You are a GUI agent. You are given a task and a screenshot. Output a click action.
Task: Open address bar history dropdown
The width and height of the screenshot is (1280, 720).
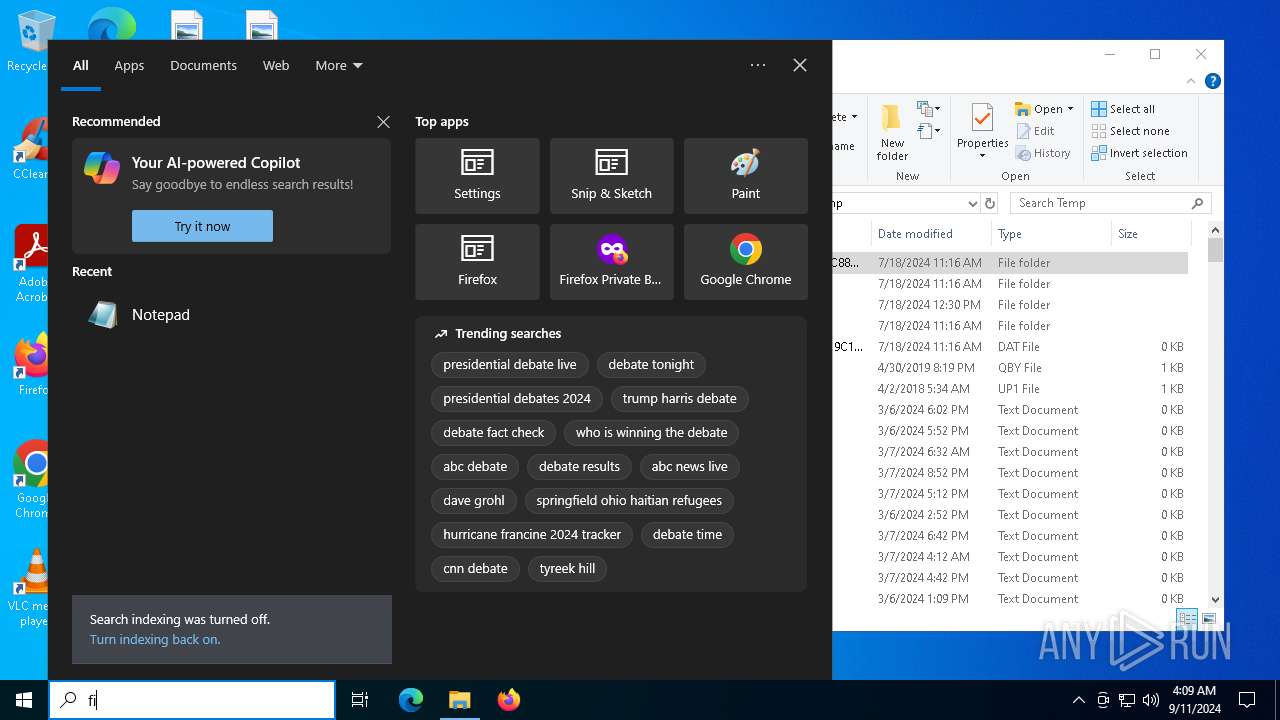click(x=971, y=203)
